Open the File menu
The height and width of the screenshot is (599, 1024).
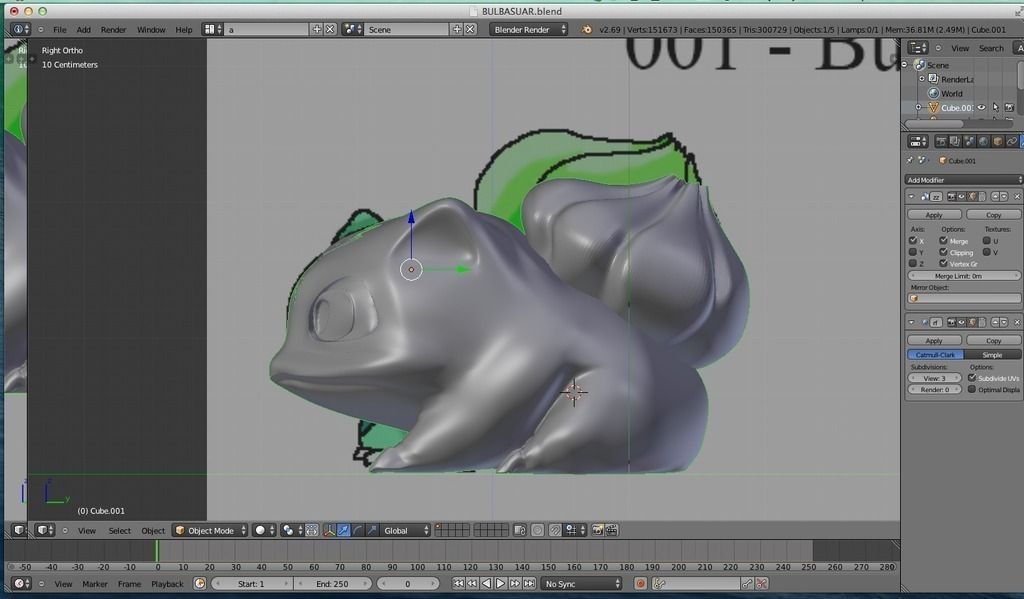pyautogui.click(x=59, y=29)
